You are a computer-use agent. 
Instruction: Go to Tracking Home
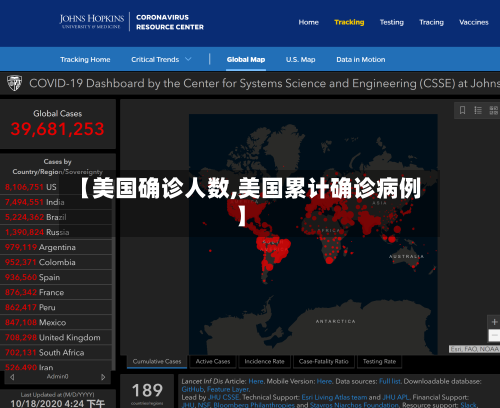click(85, 59)
